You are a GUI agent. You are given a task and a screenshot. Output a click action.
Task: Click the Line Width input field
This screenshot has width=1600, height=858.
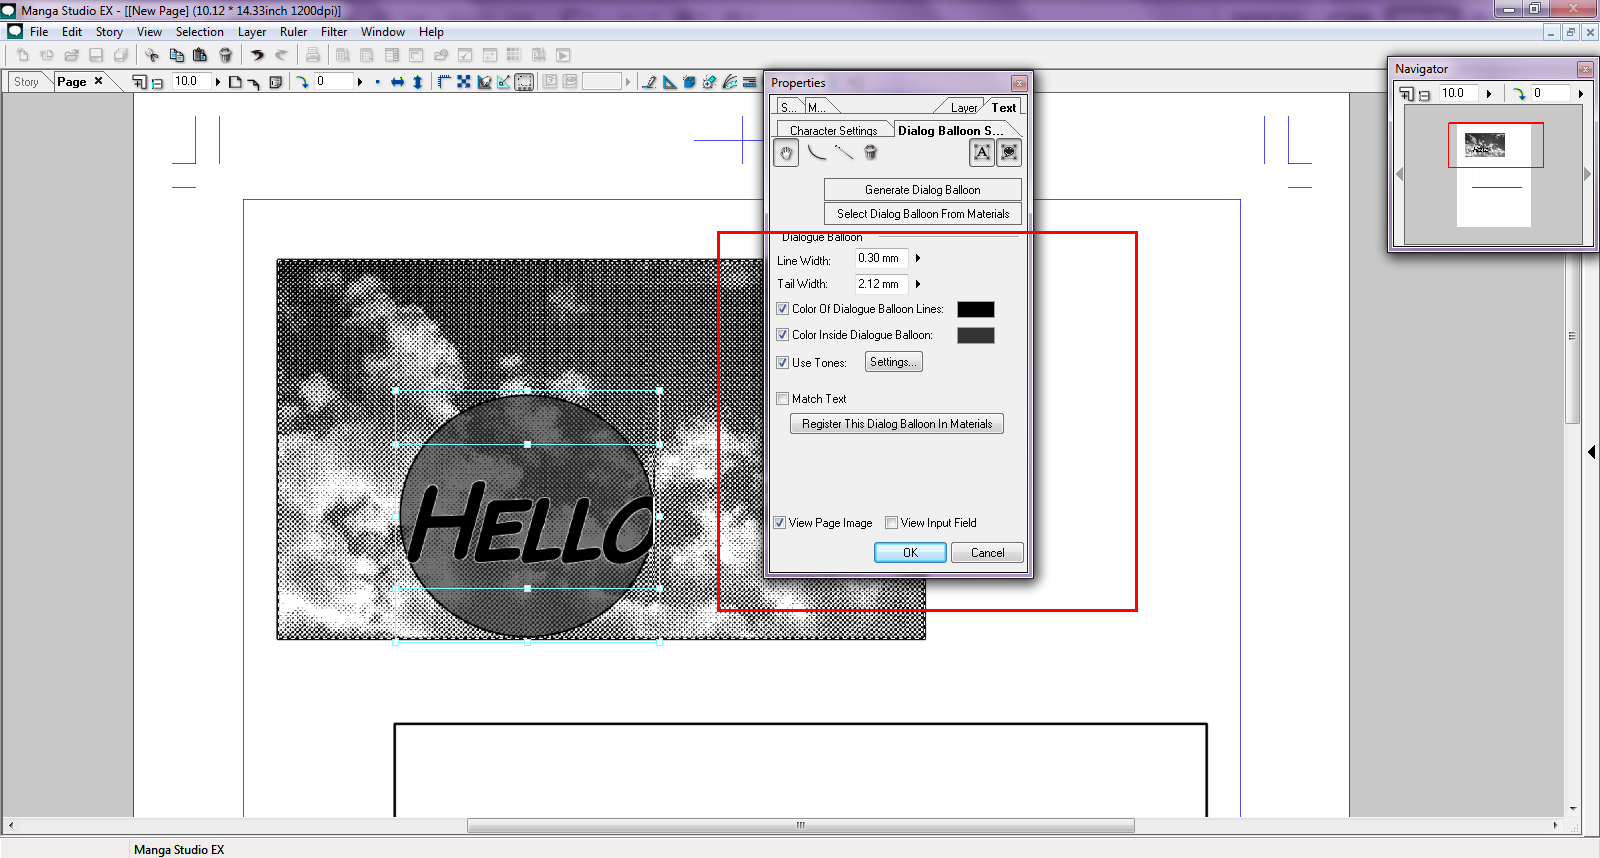[882, 258]
